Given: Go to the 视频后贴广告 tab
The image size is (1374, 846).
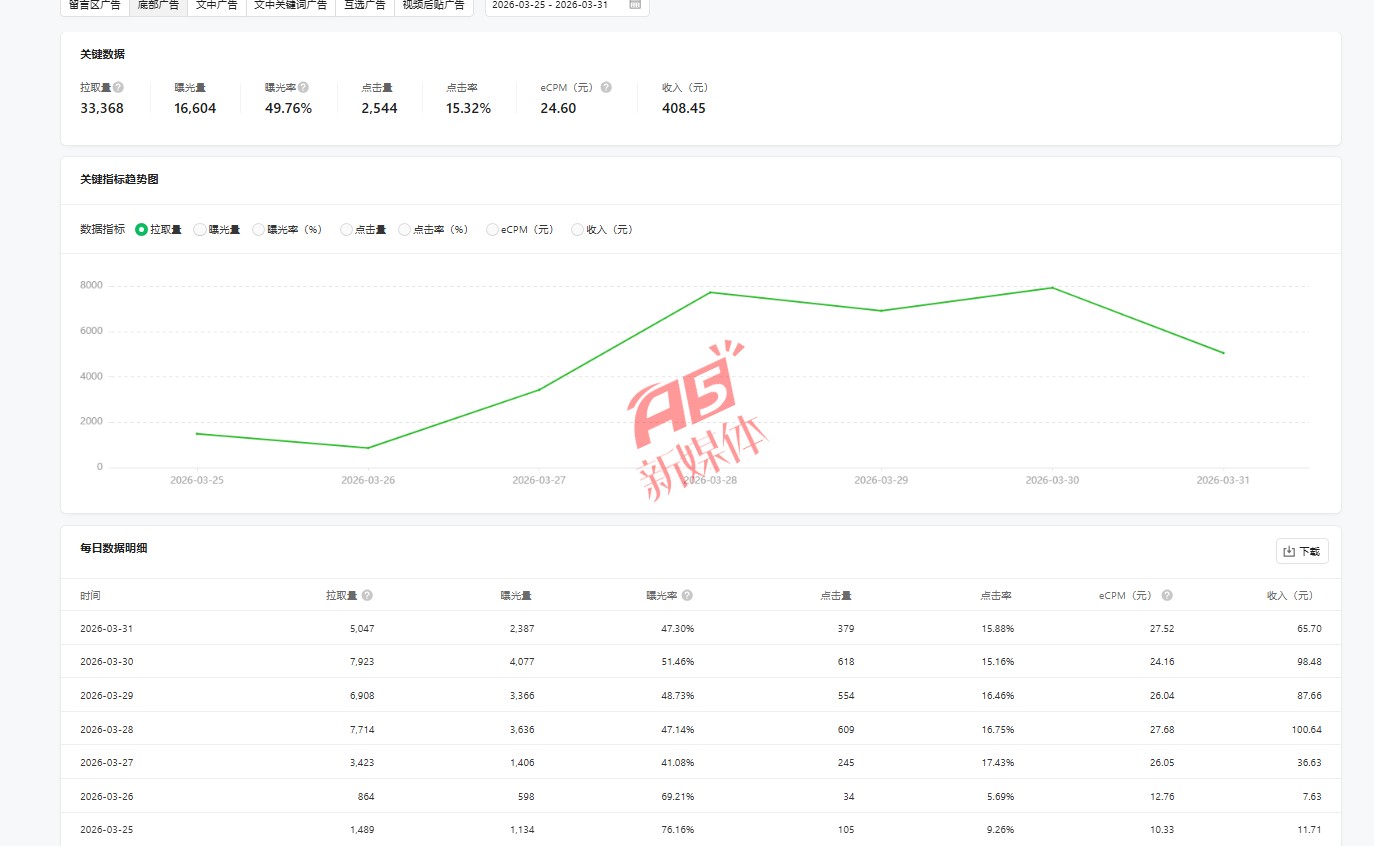Looking at the screenshot, I should (433, 6).
